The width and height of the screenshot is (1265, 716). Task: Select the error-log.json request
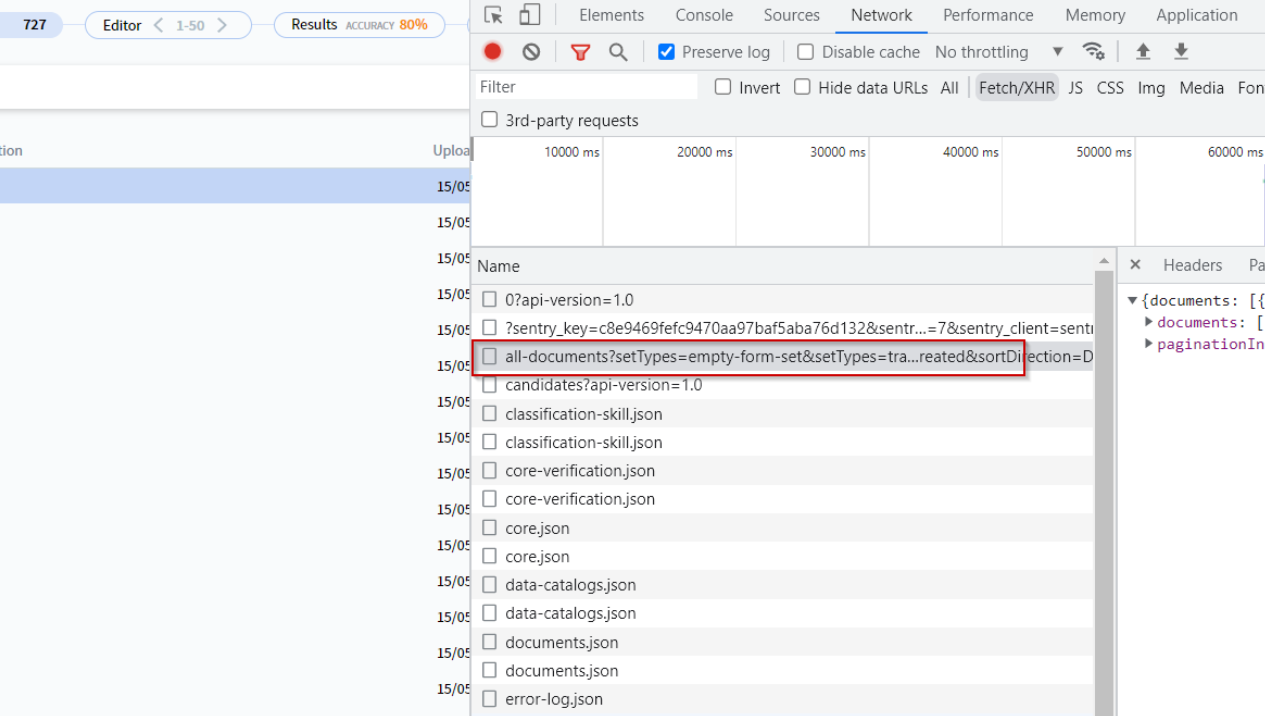coord(784,699)
